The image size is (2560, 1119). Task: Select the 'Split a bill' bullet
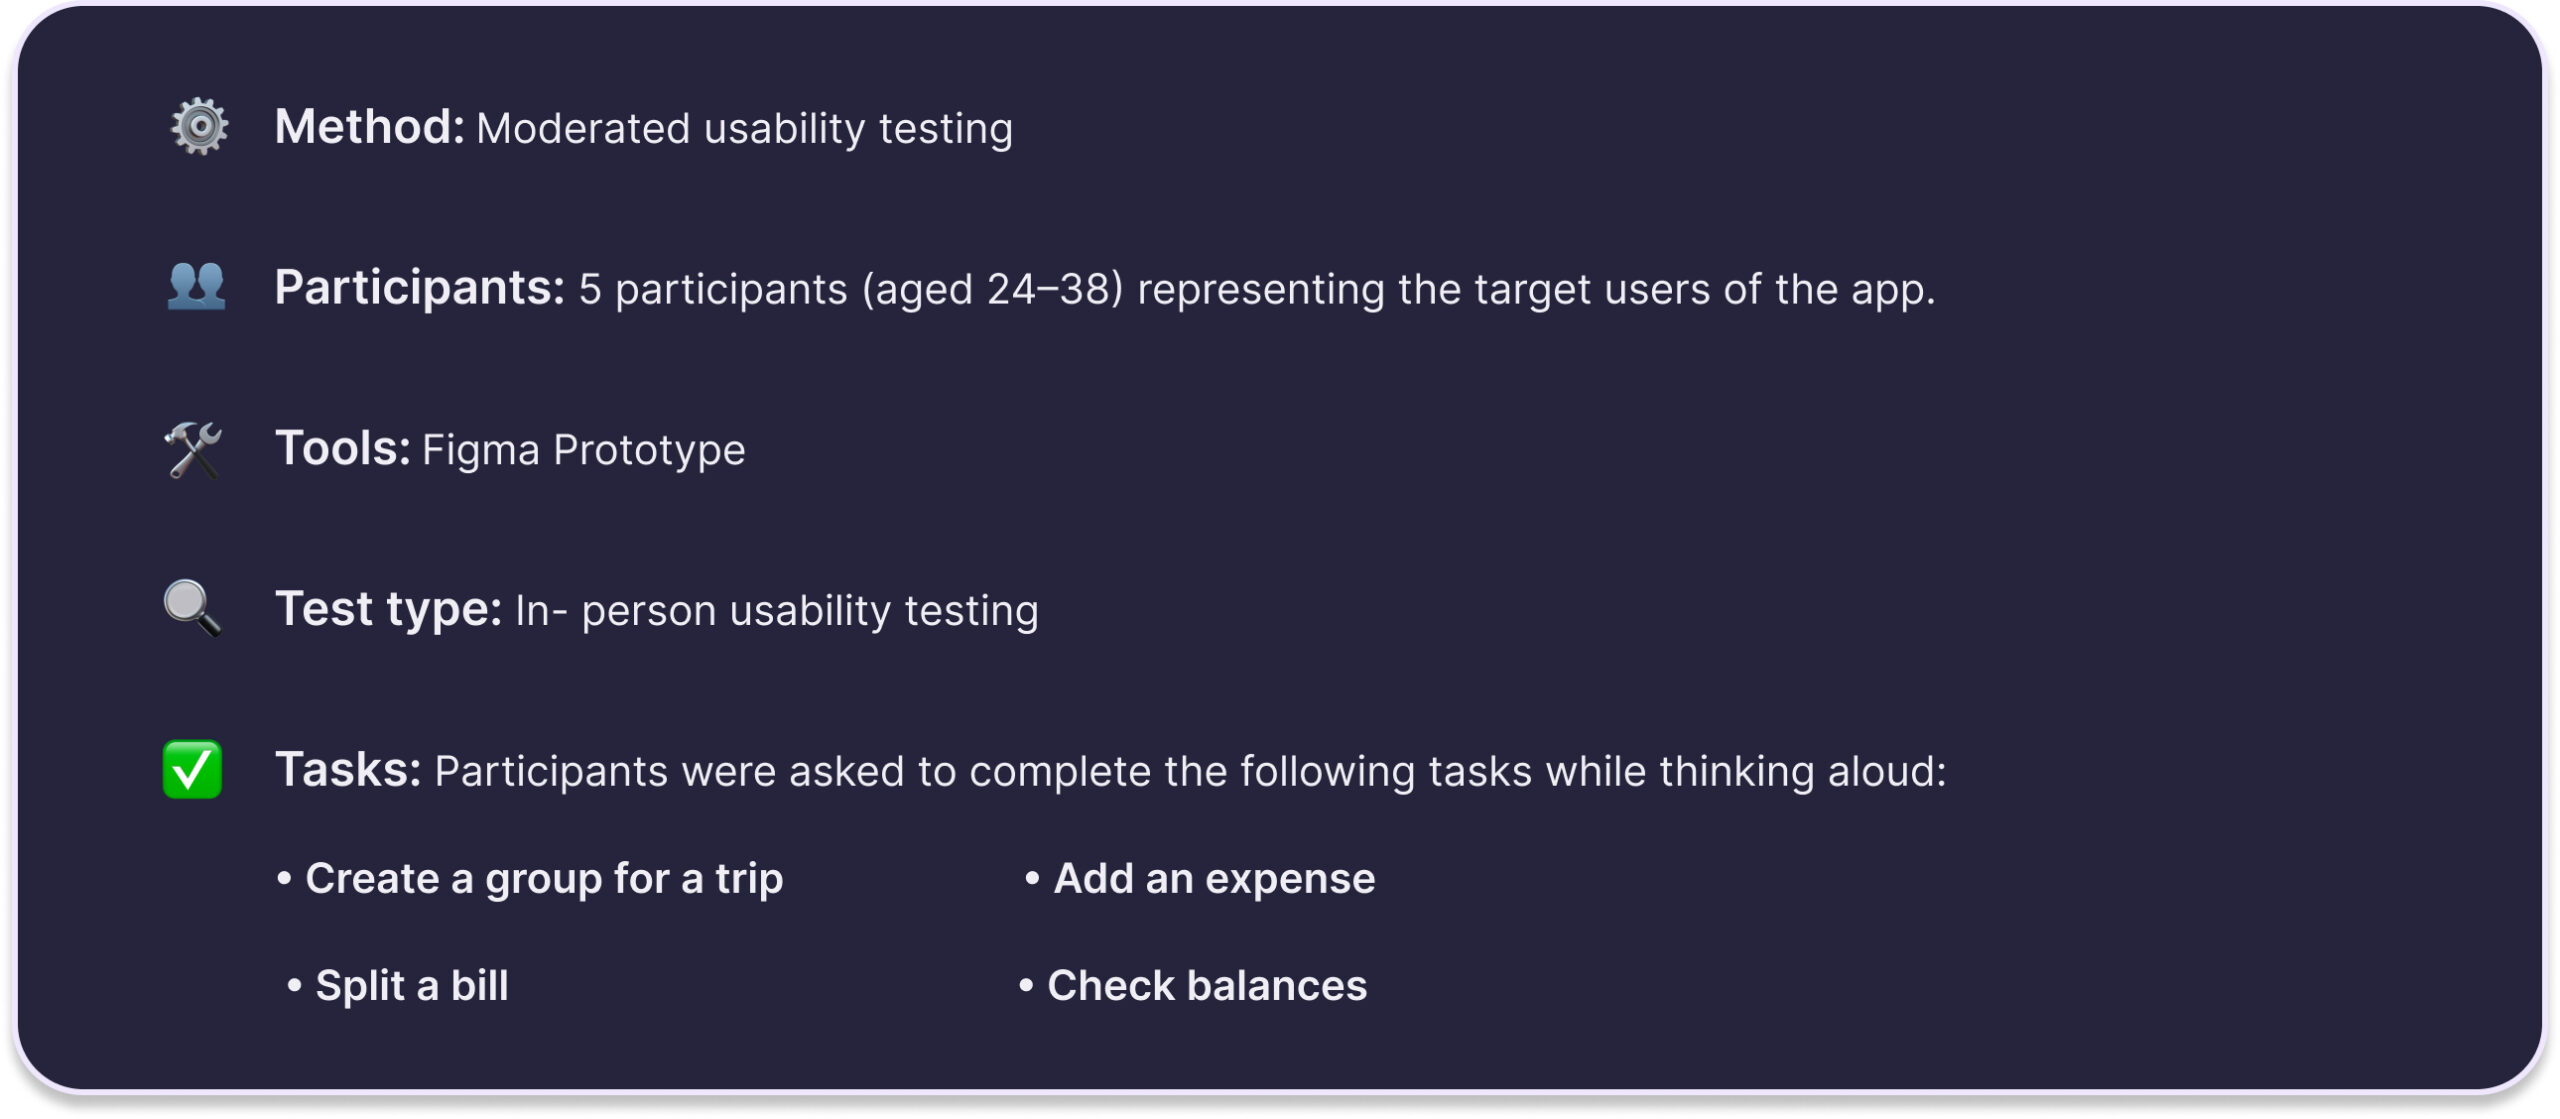coord(411,986)
